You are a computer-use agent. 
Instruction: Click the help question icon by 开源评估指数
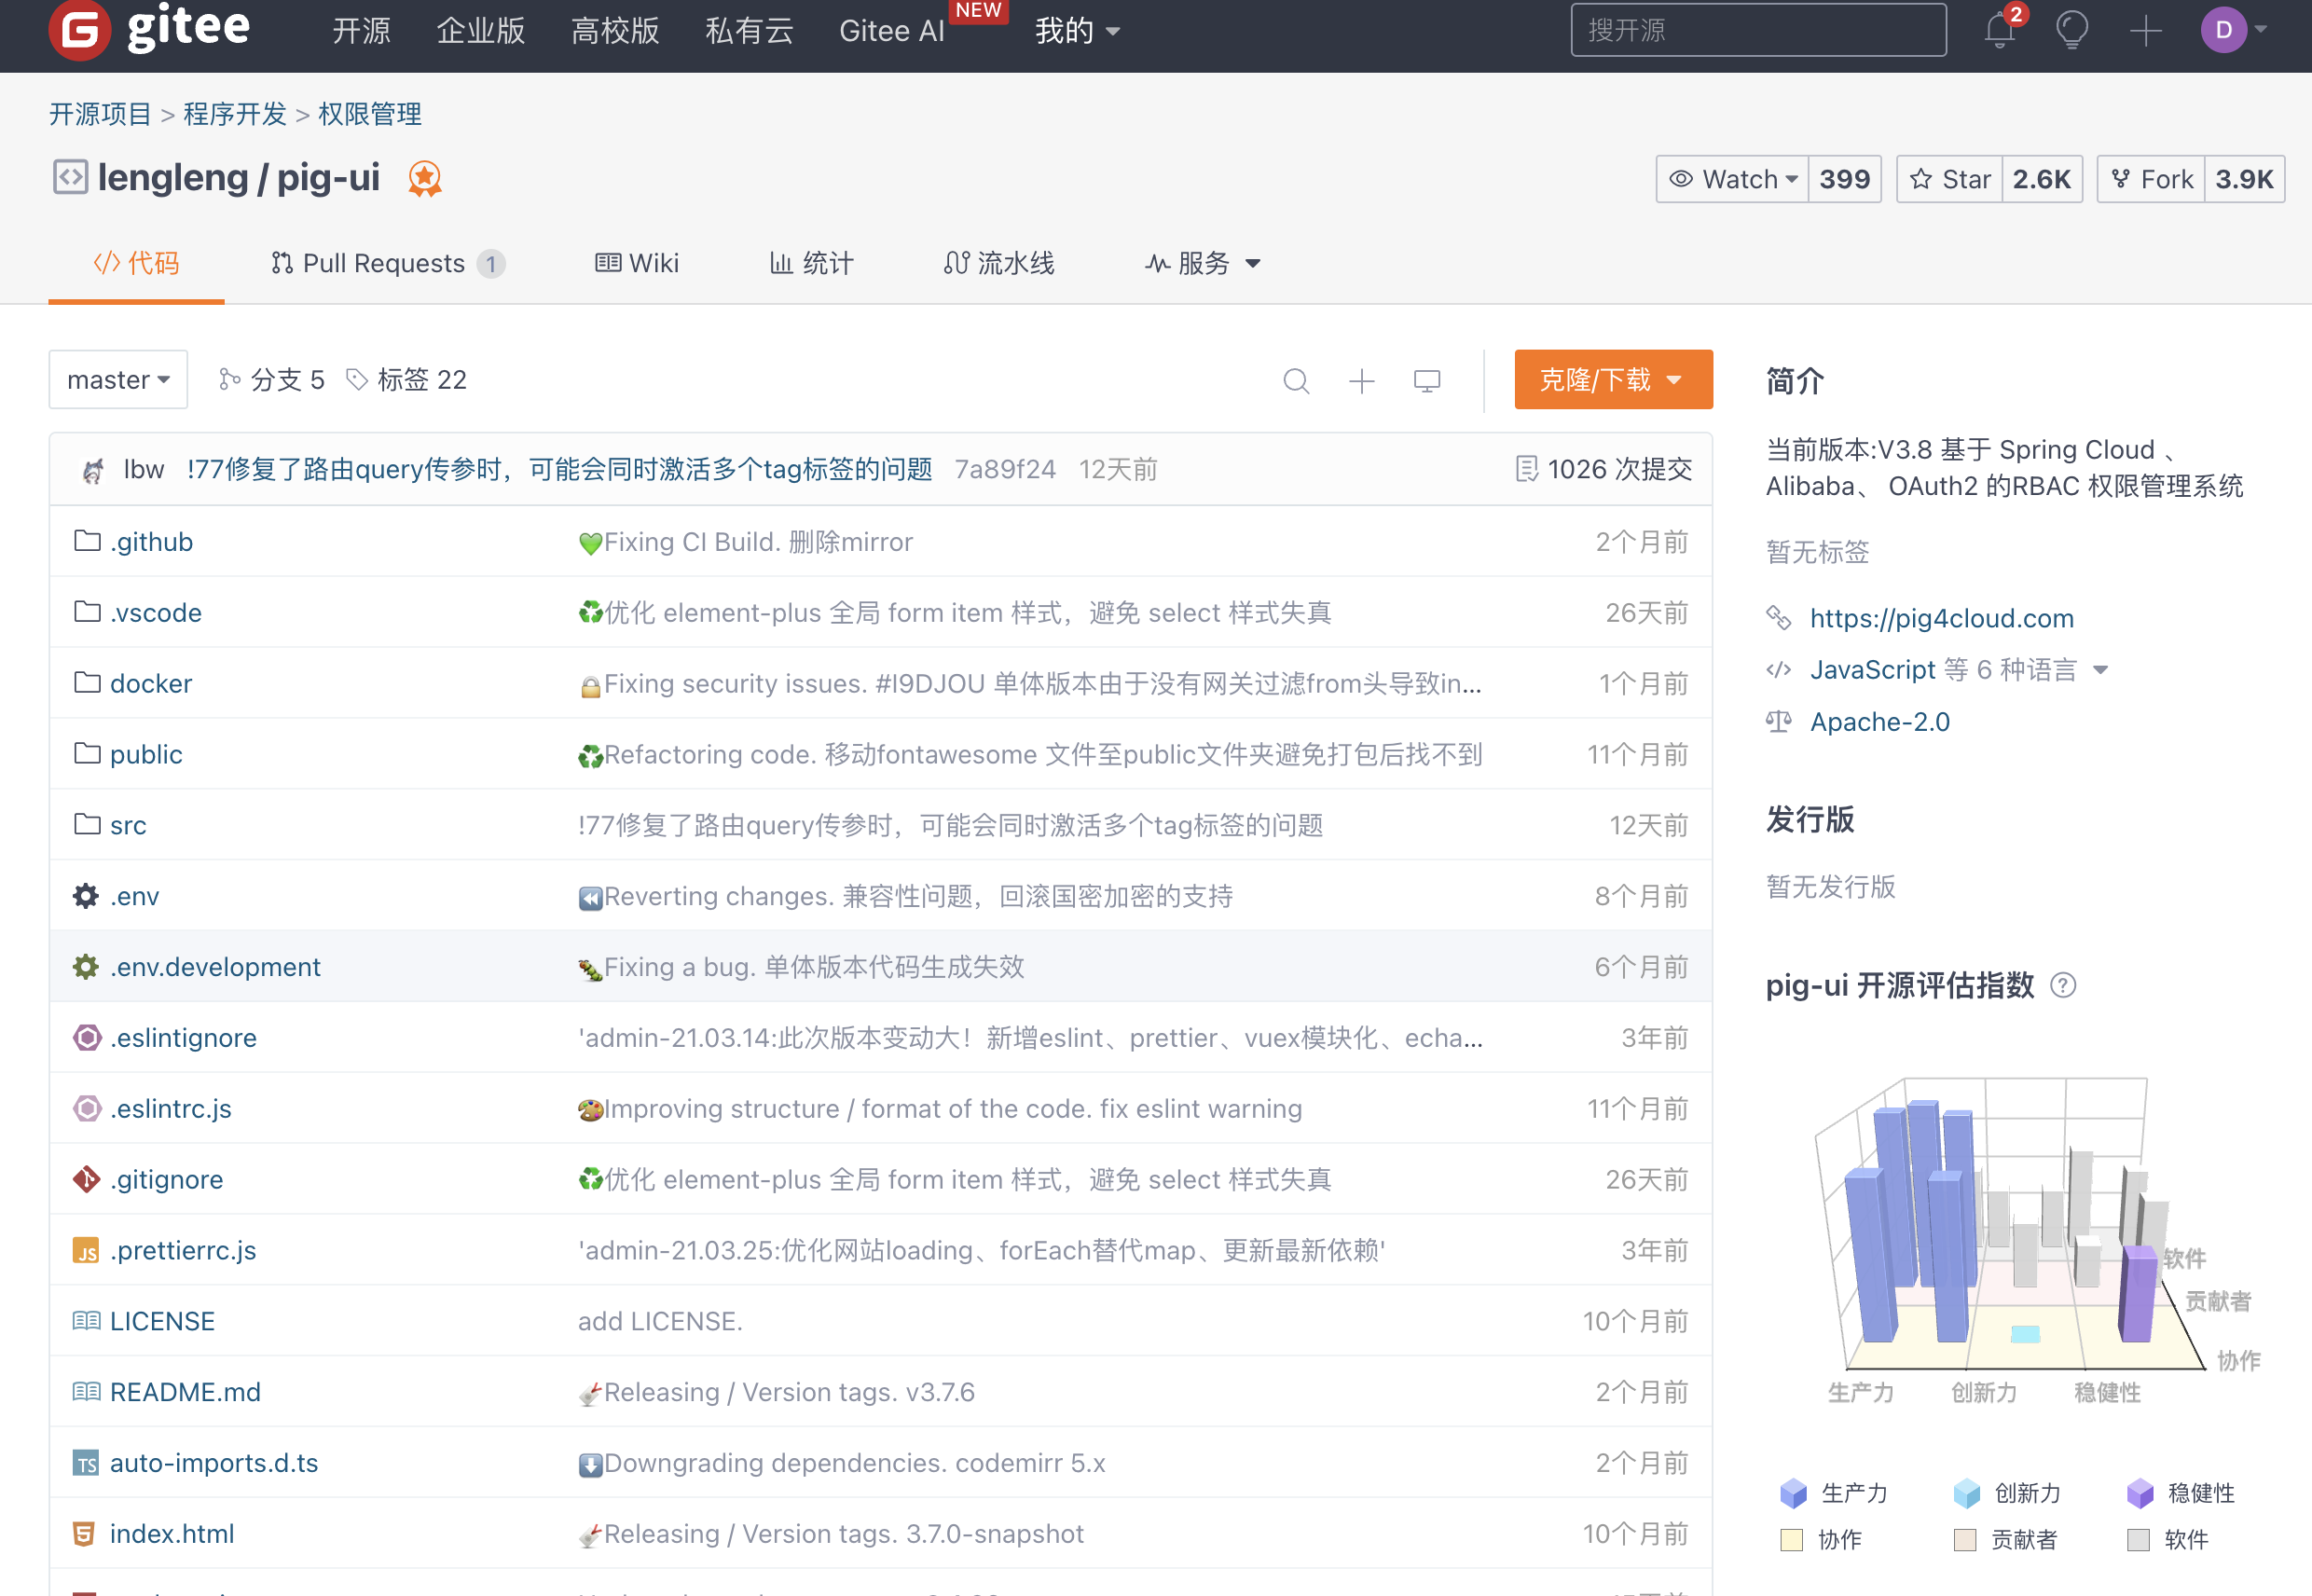click(2062, 986)
